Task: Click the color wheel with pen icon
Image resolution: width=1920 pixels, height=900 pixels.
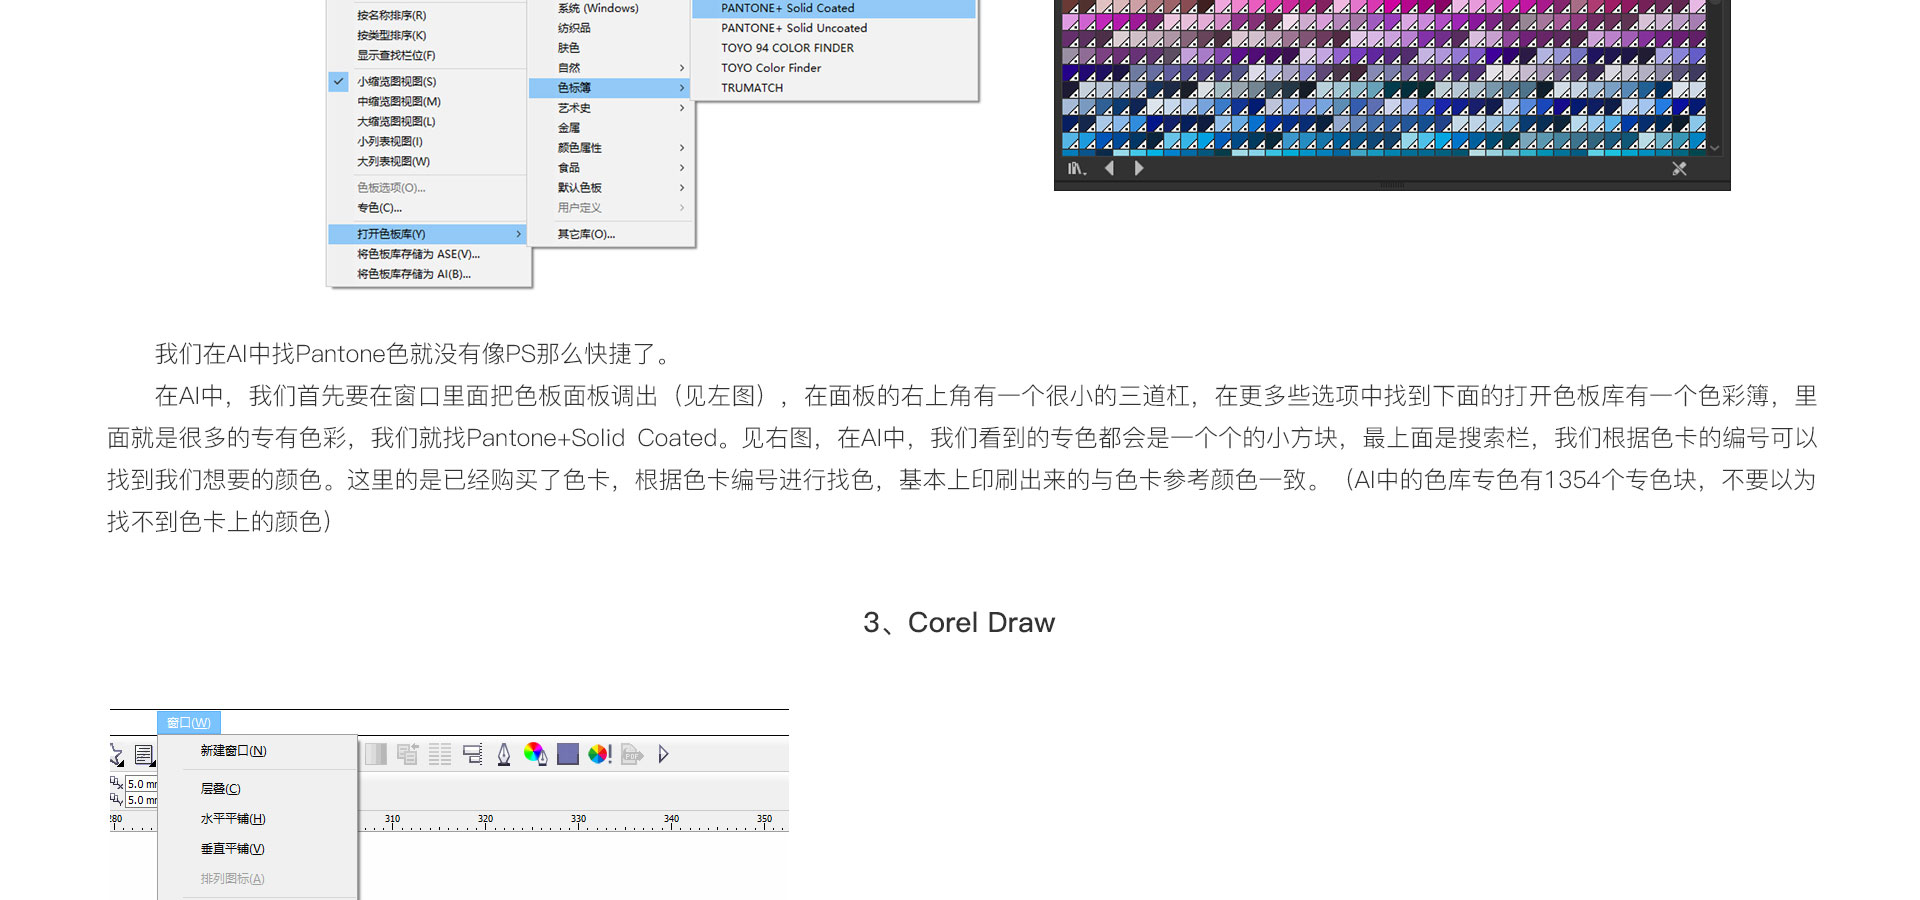Action: coord(535,754)
